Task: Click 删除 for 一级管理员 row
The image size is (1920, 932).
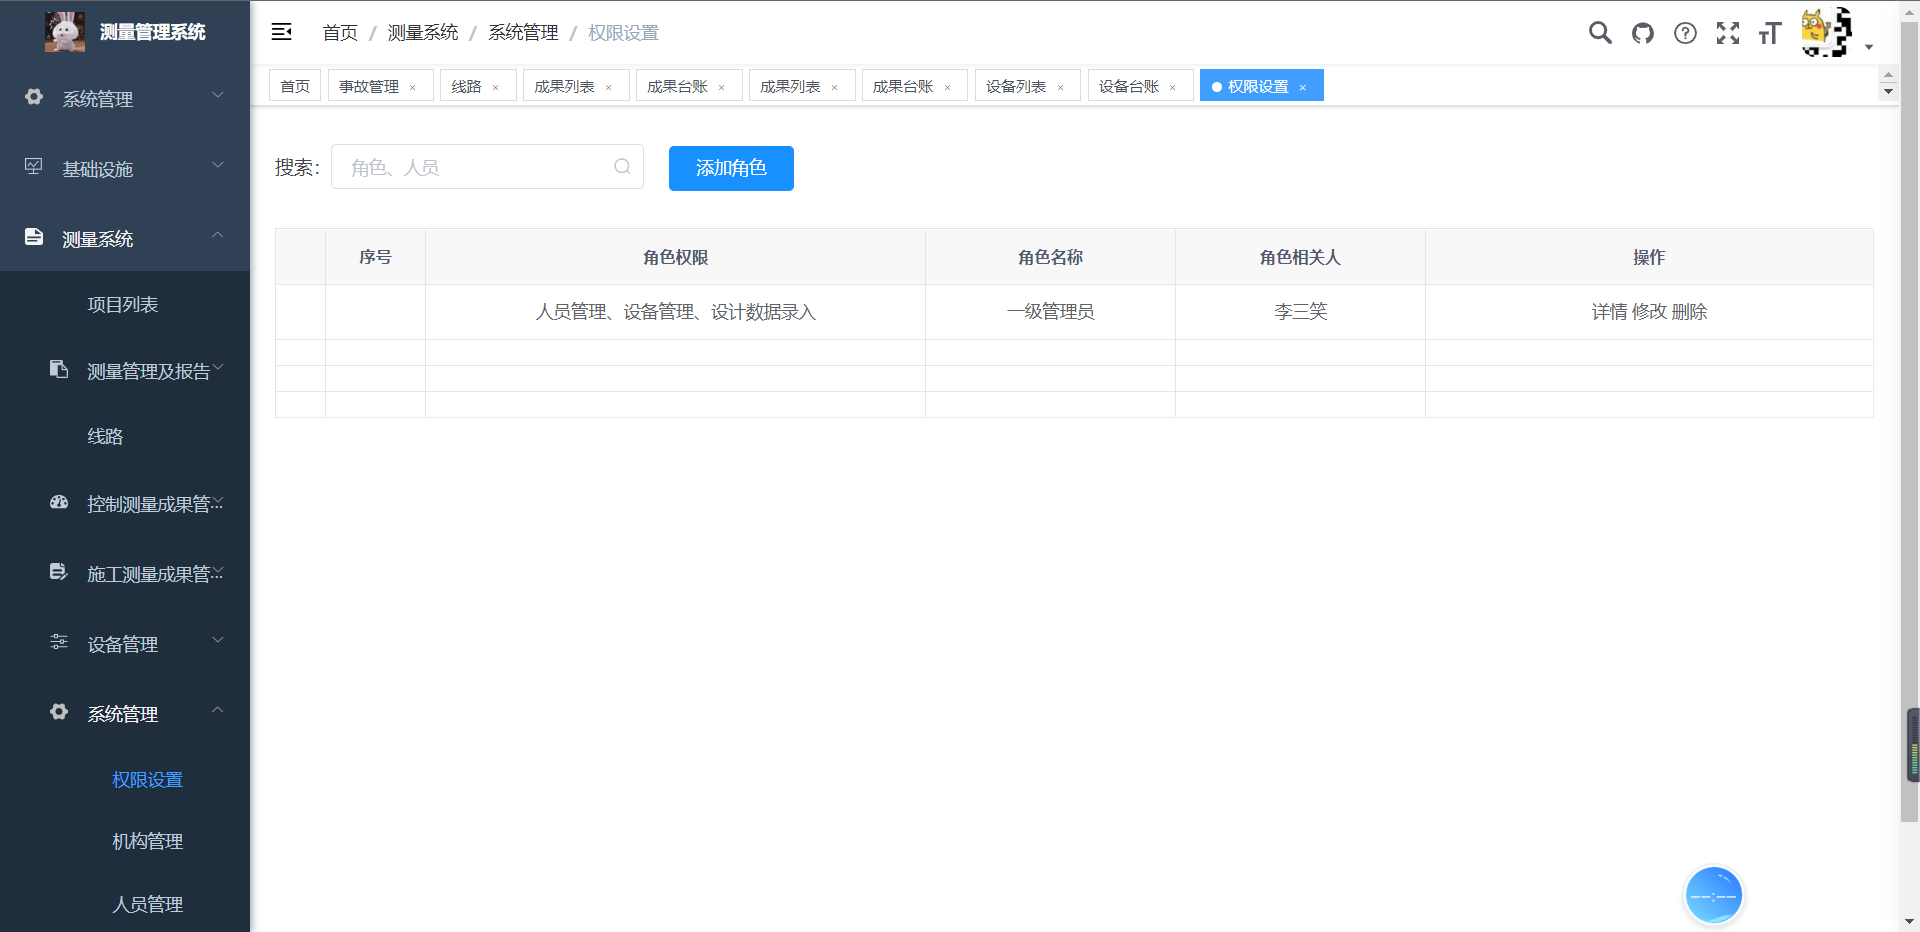Action: [x=1690, y=312]
